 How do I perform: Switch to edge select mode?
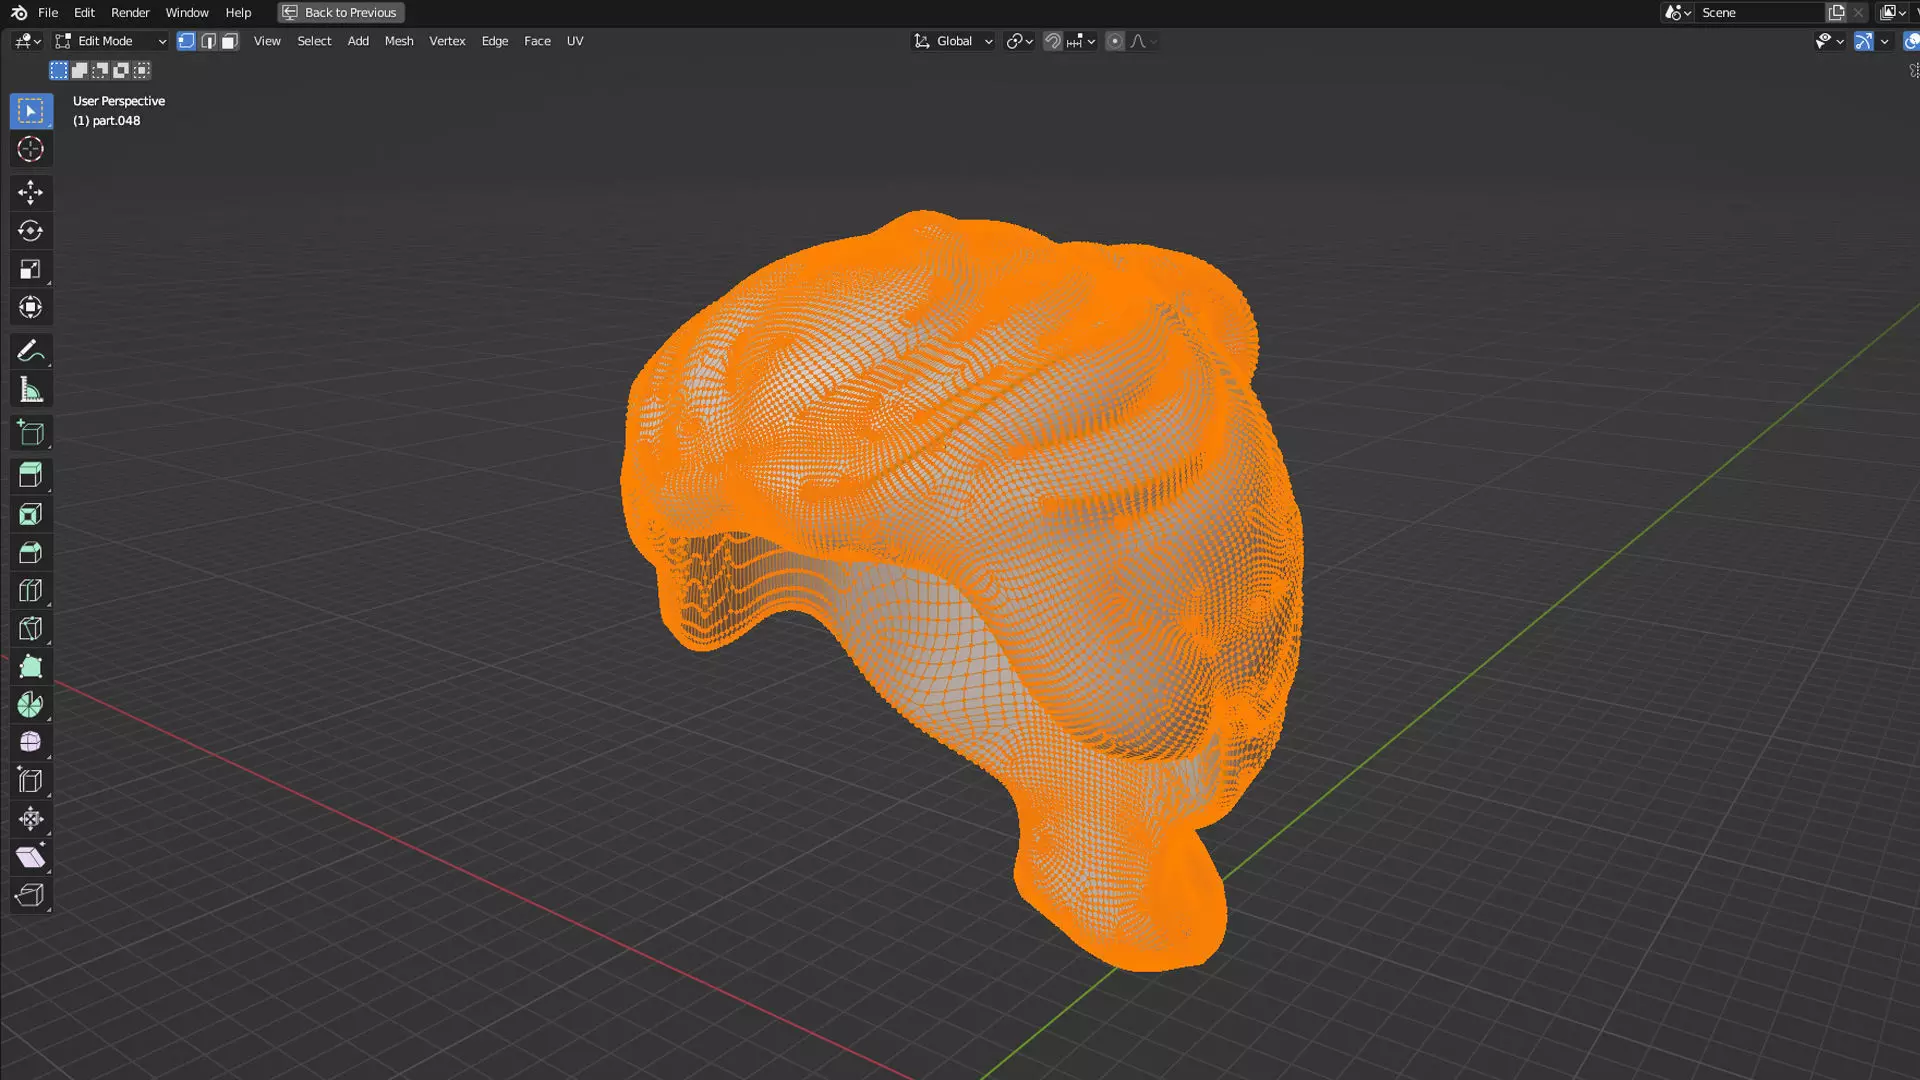[208, 41]
